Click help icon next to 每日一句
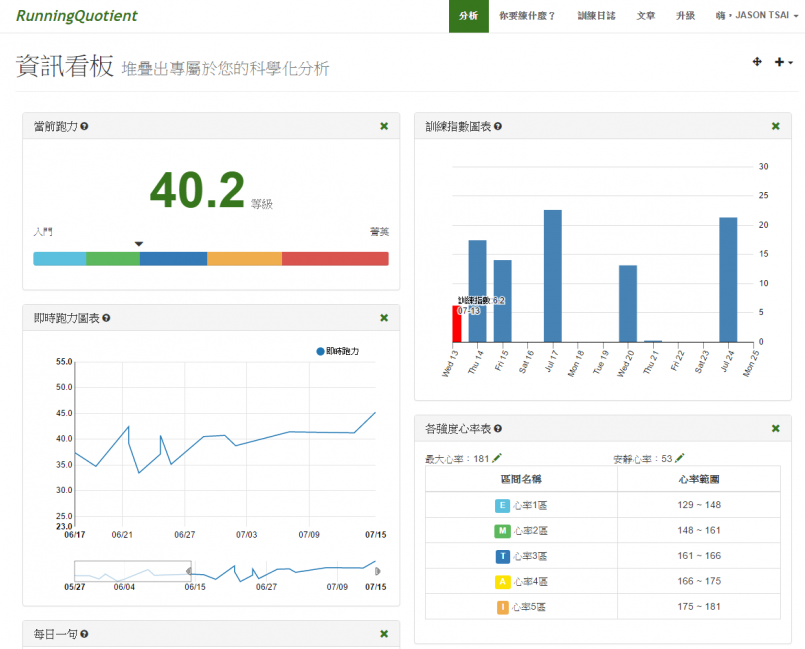Image resolution: width=805 pixels, height=649 pixels. 84,634
